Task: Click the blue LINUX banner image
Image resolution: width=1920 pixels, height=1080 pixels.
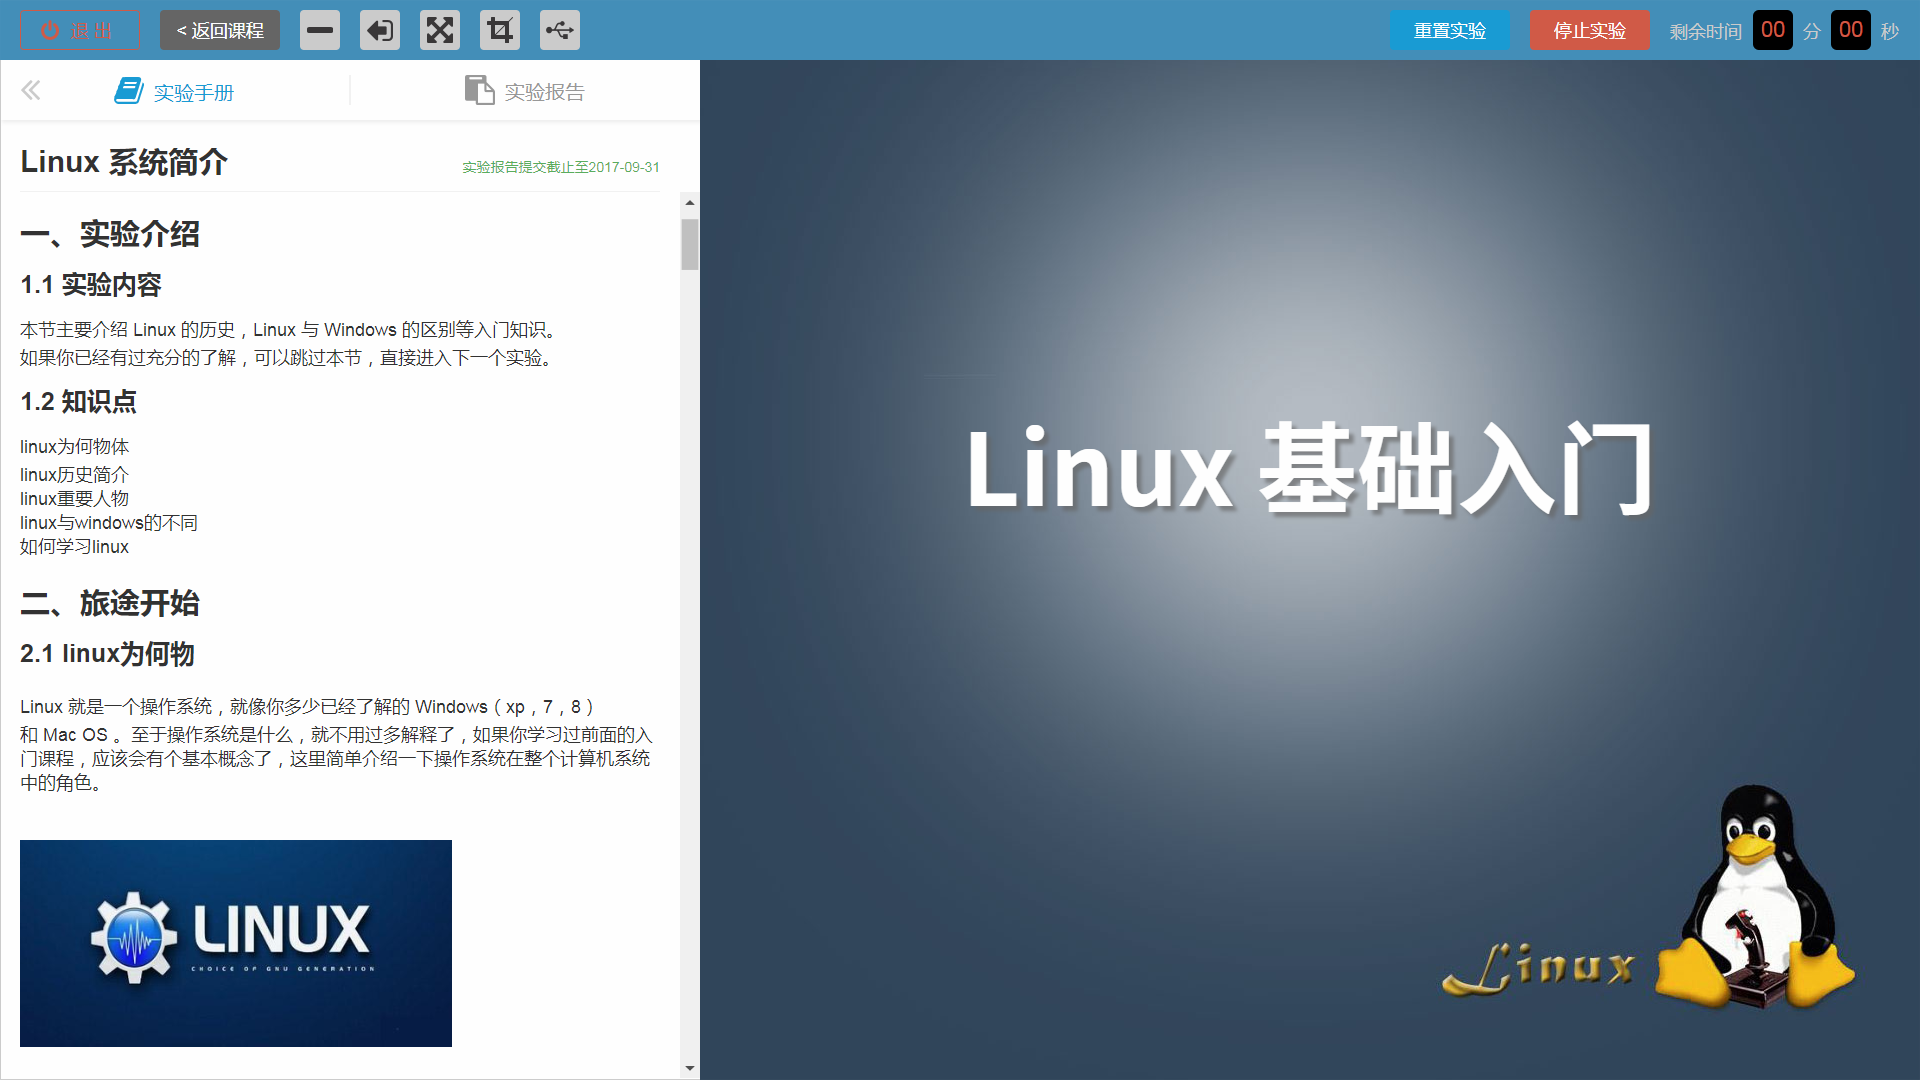Action: coord(236,943)
